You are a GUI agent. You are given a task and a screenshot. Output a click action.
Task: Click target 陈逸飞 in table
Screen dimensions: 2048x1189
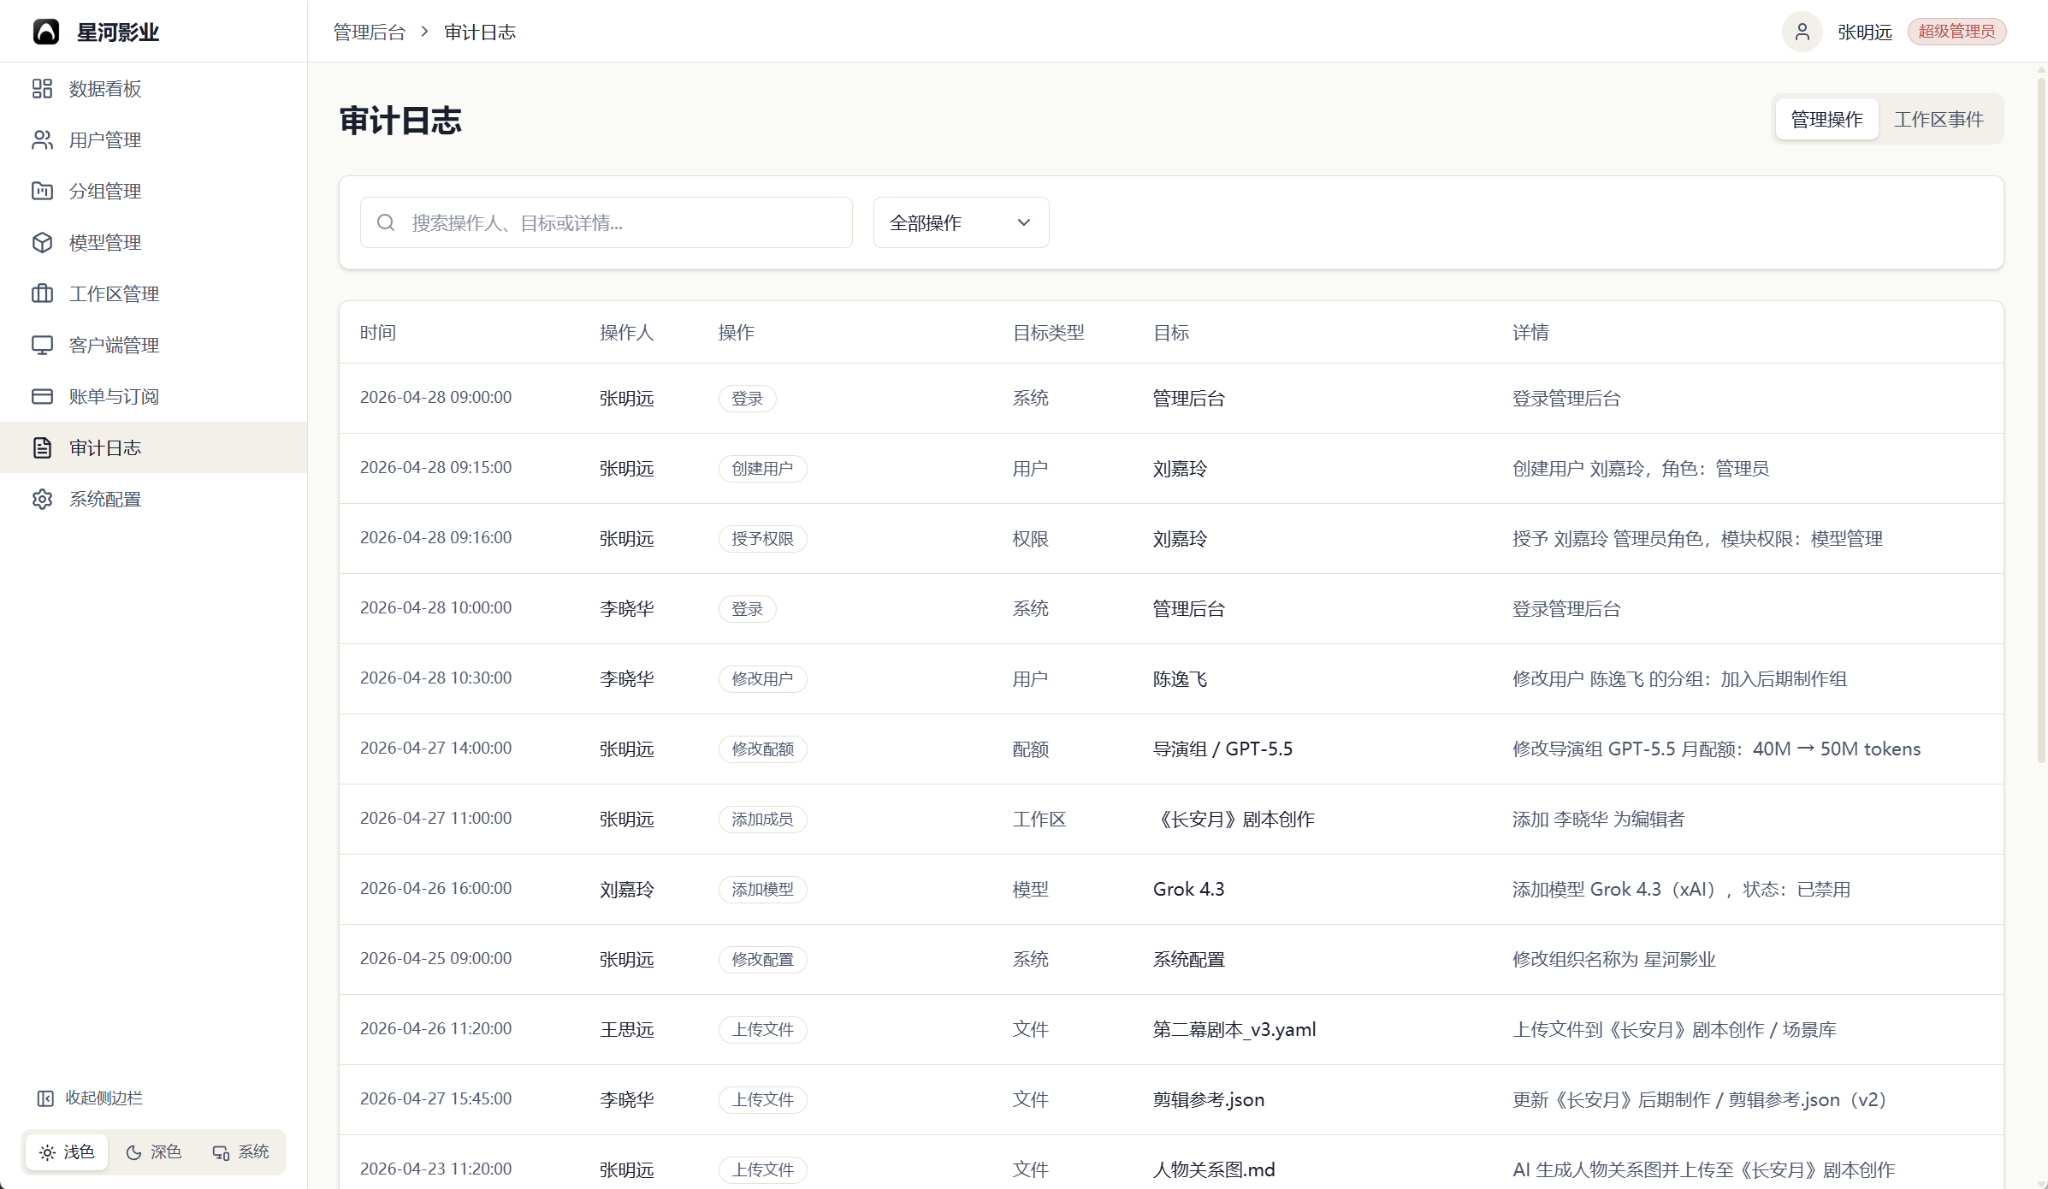pos(1180,679)
